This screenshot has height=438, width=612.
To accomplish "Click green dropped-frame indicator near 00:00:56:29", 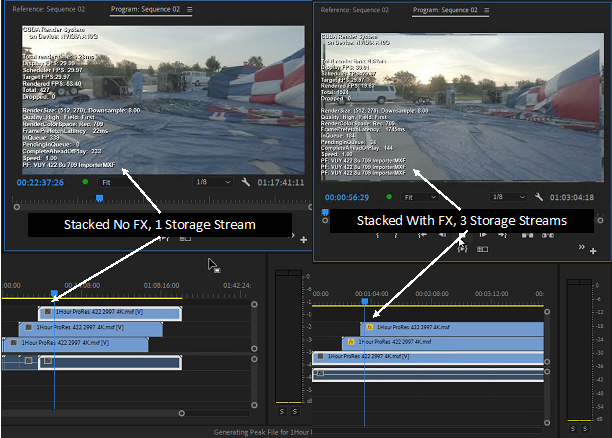I will click(389, 197).
